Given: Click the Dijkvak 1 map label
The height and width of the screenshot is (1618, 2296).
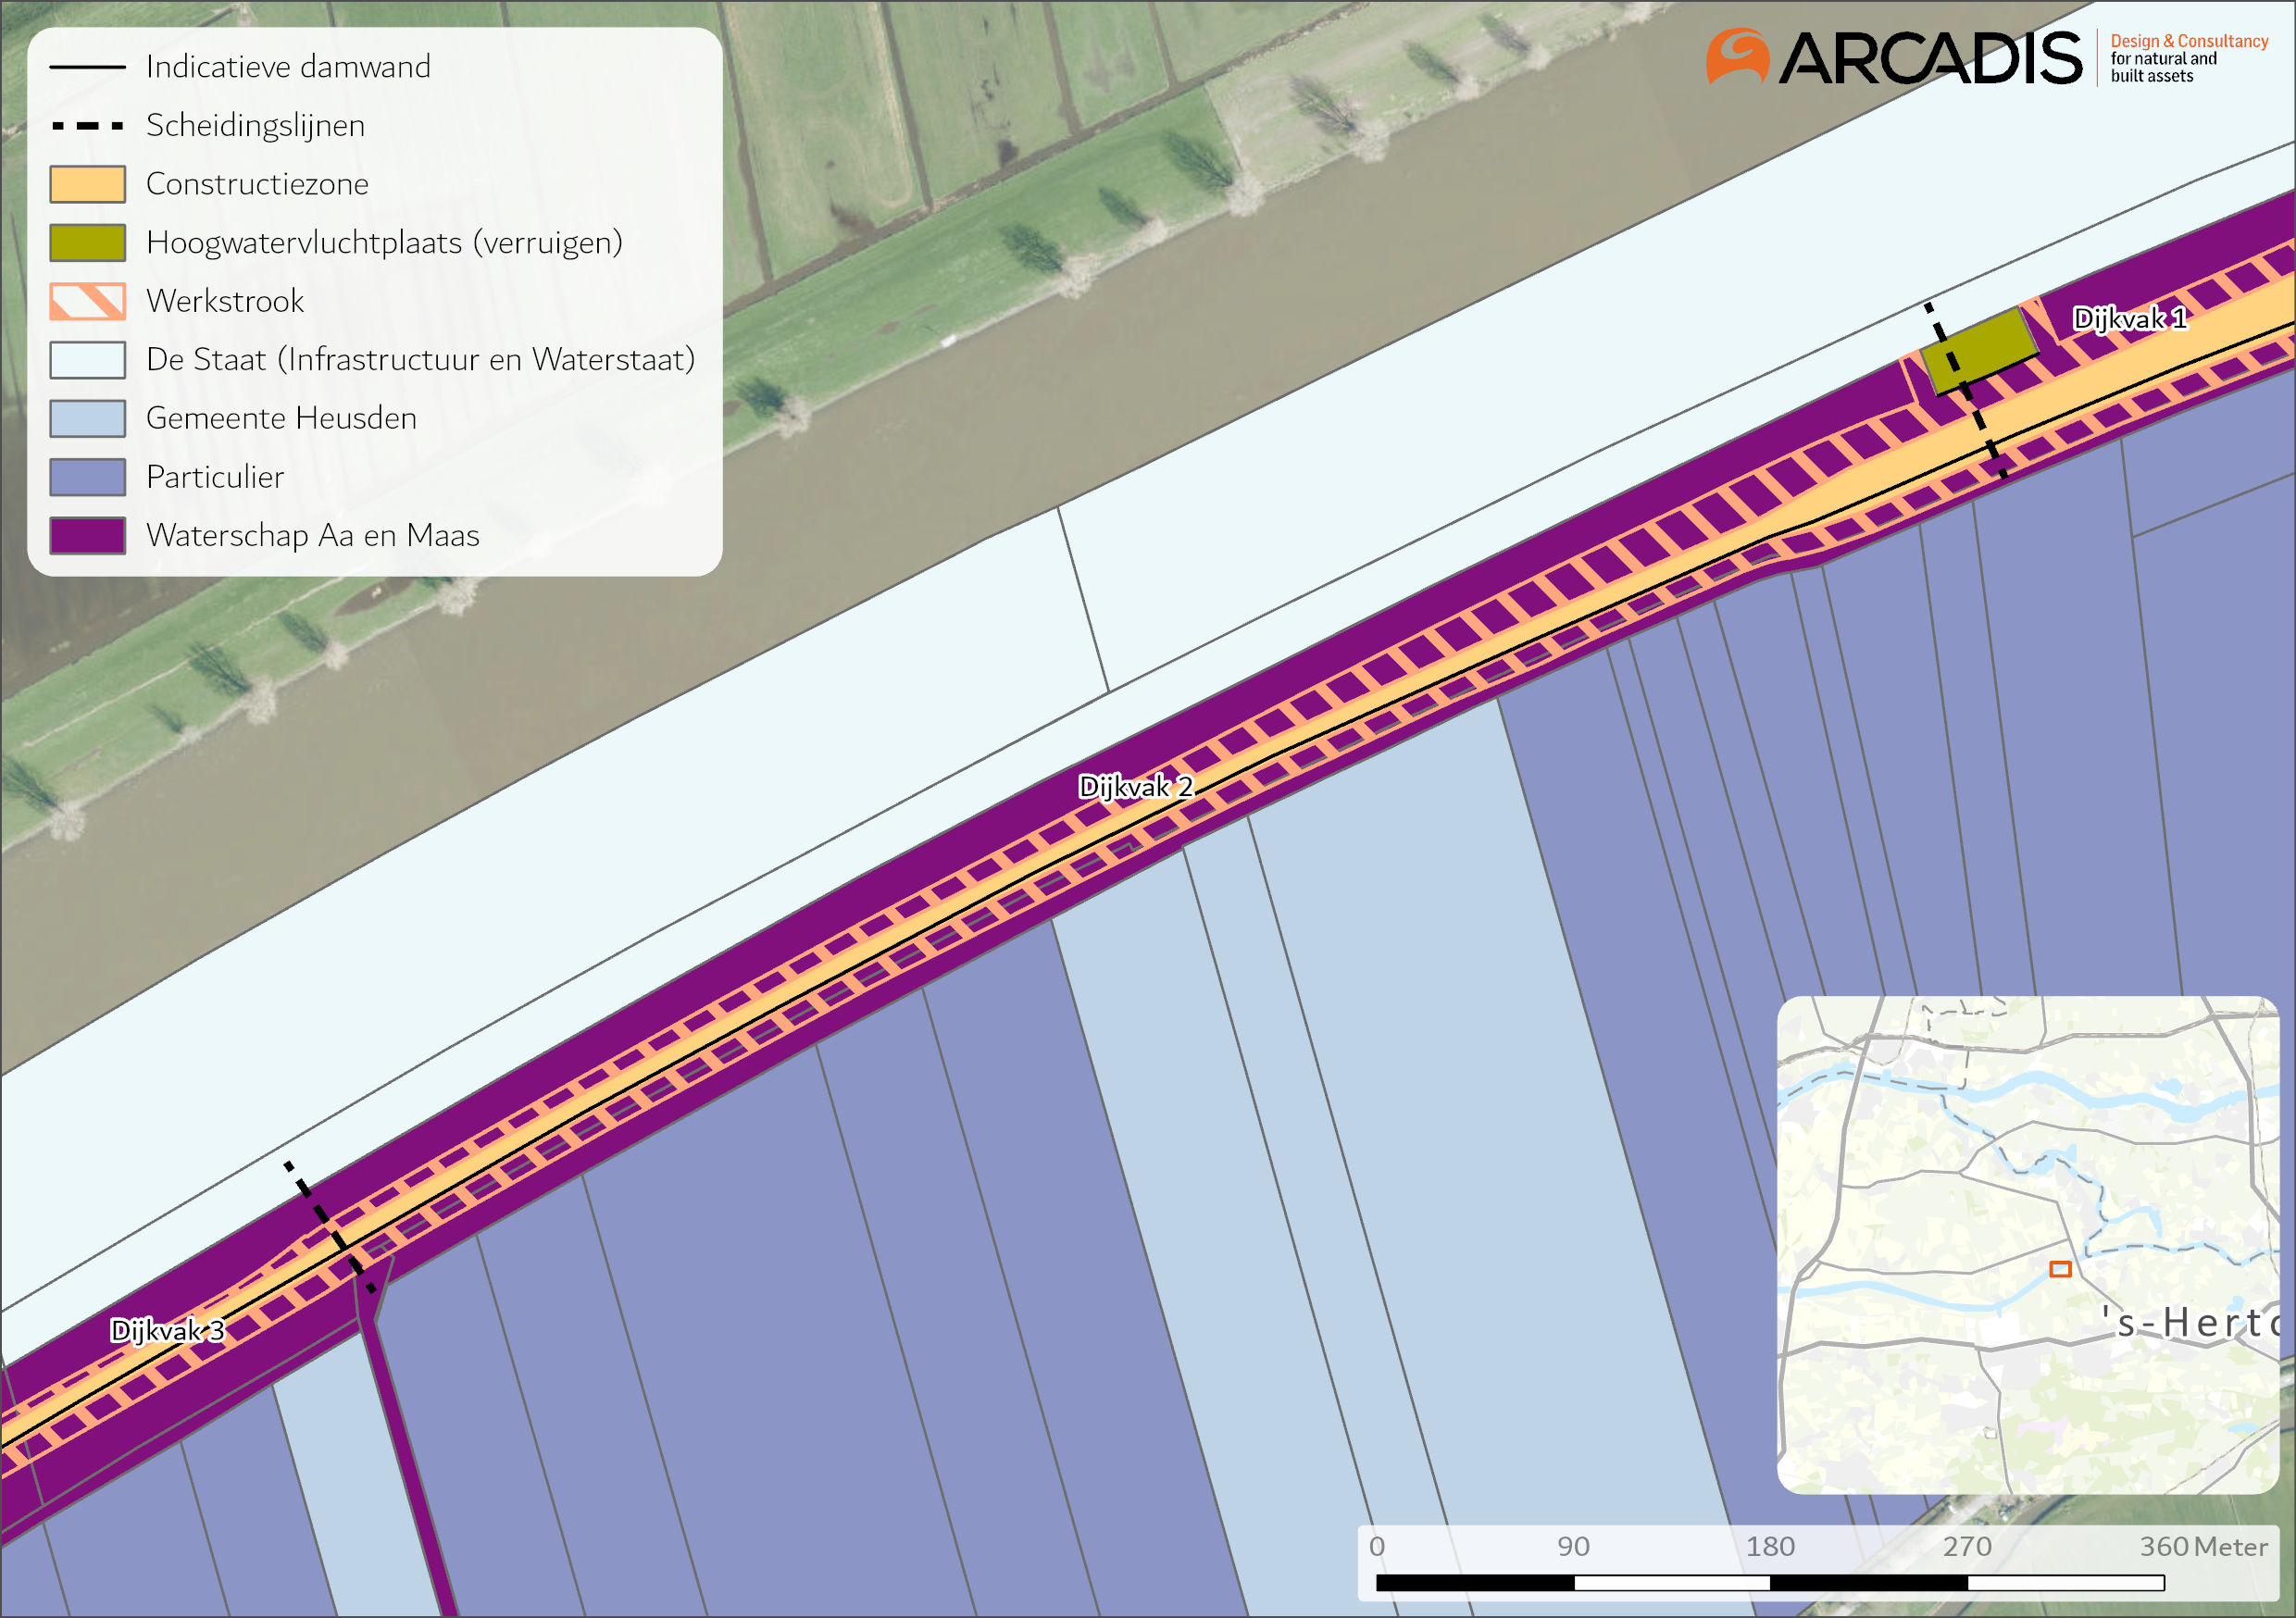Looking at the screenshot, I should point(2129,319).
